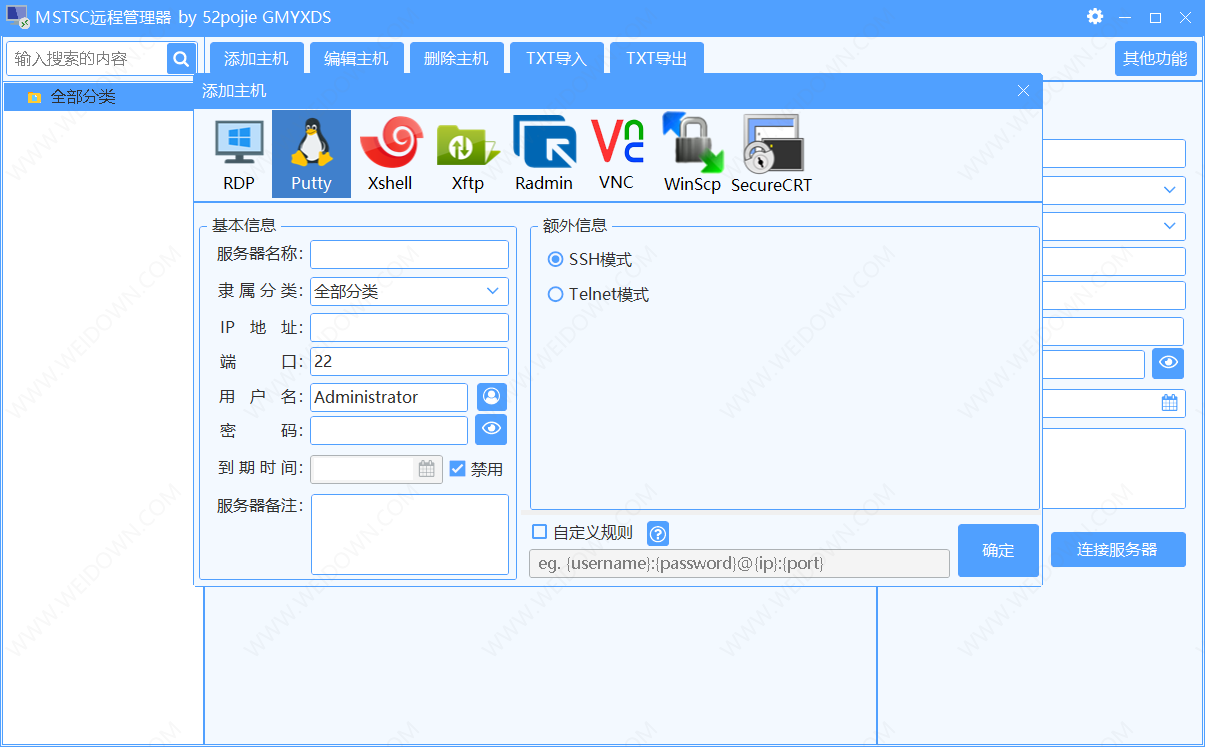1205x747 pixels.
Task: Open the 其他功能 menu
Action: [1155, 59]
